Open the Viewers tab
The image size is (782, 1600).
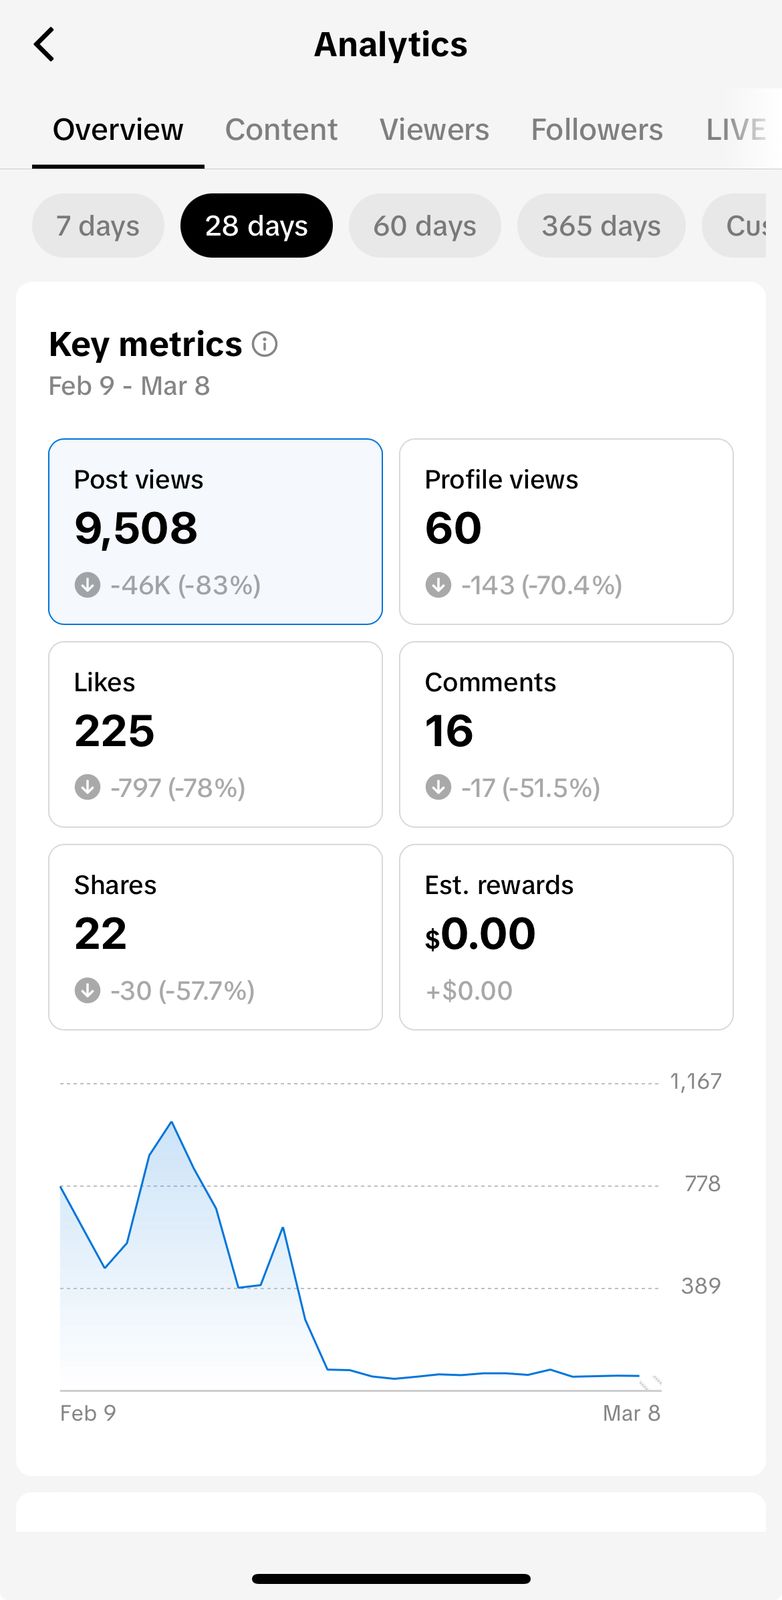[434, 130]
